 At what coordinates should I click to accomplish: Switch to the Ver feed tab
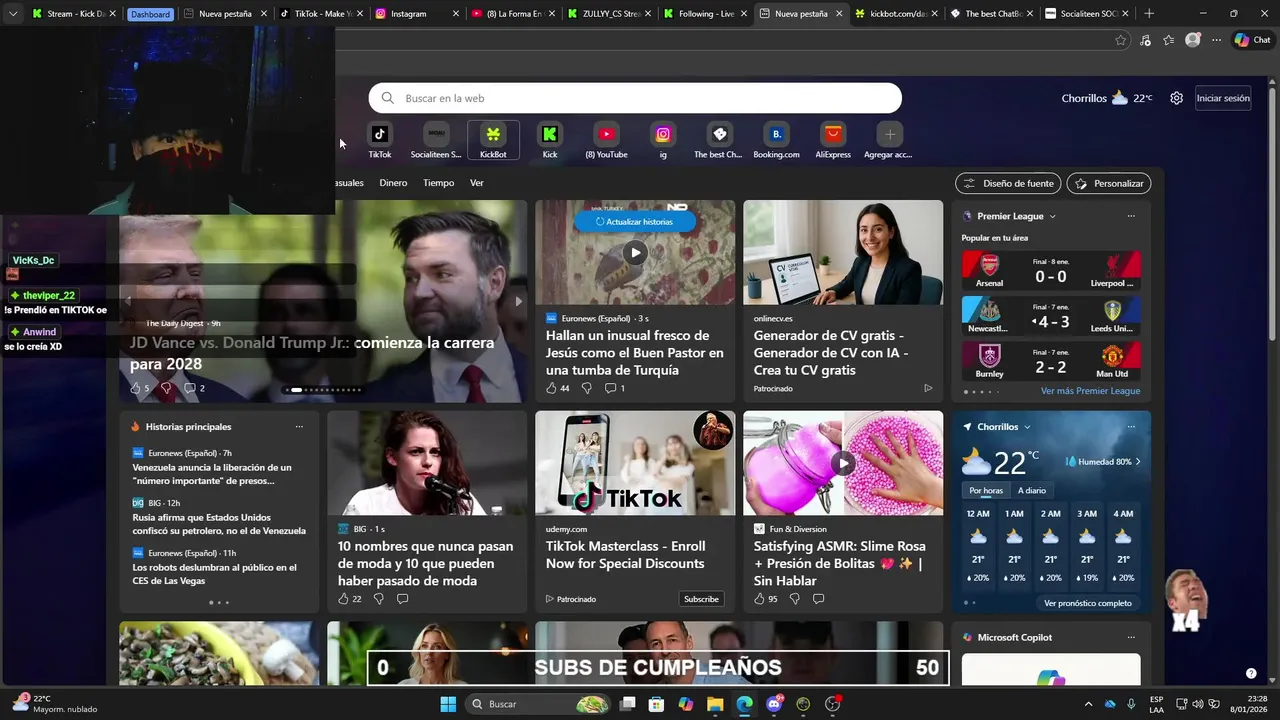[x=477, y=183]
